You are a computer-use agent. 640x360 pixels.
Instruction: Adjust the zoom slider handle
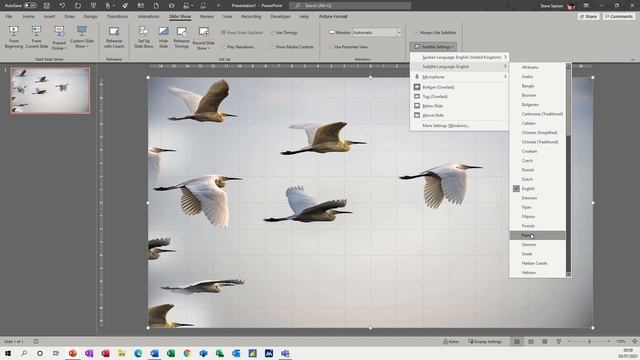tap(589, 341)
